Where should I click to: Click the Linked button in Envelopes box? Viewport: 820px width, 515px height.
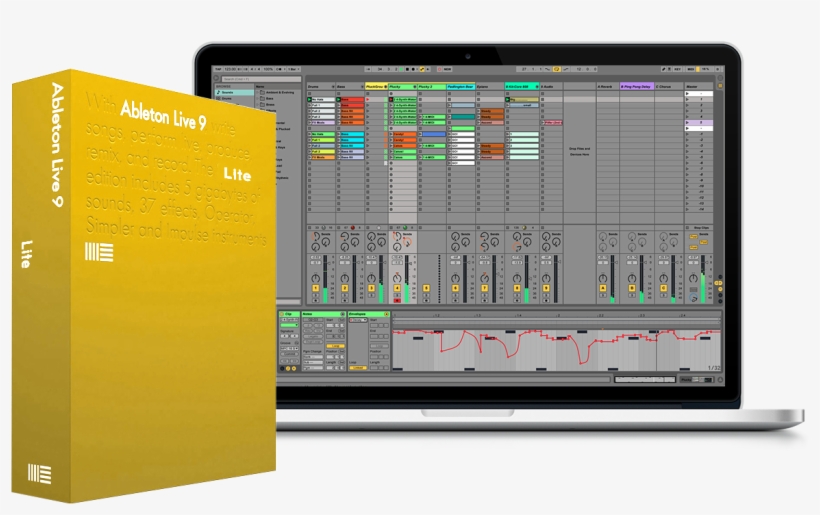click(358, 368)
